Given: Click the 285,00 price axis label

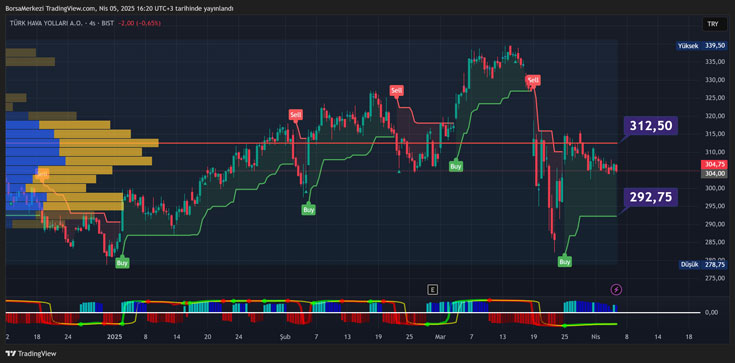Looking at the screenshot, I should [715, 242].
